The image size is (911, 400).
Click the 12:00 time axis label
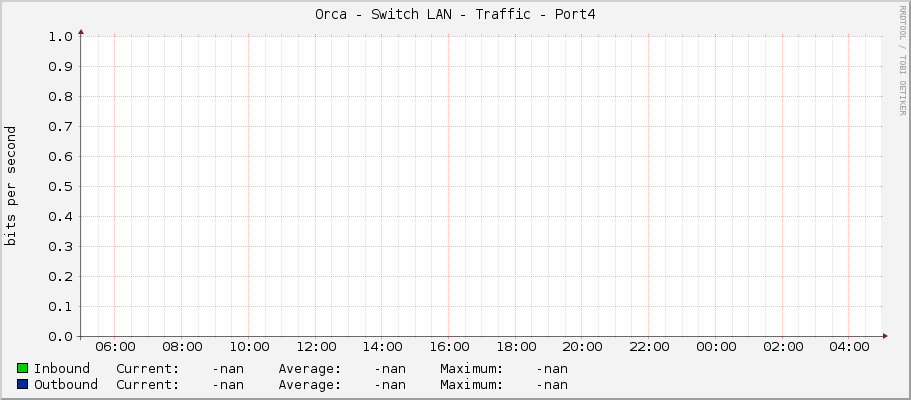coord(315,347)
